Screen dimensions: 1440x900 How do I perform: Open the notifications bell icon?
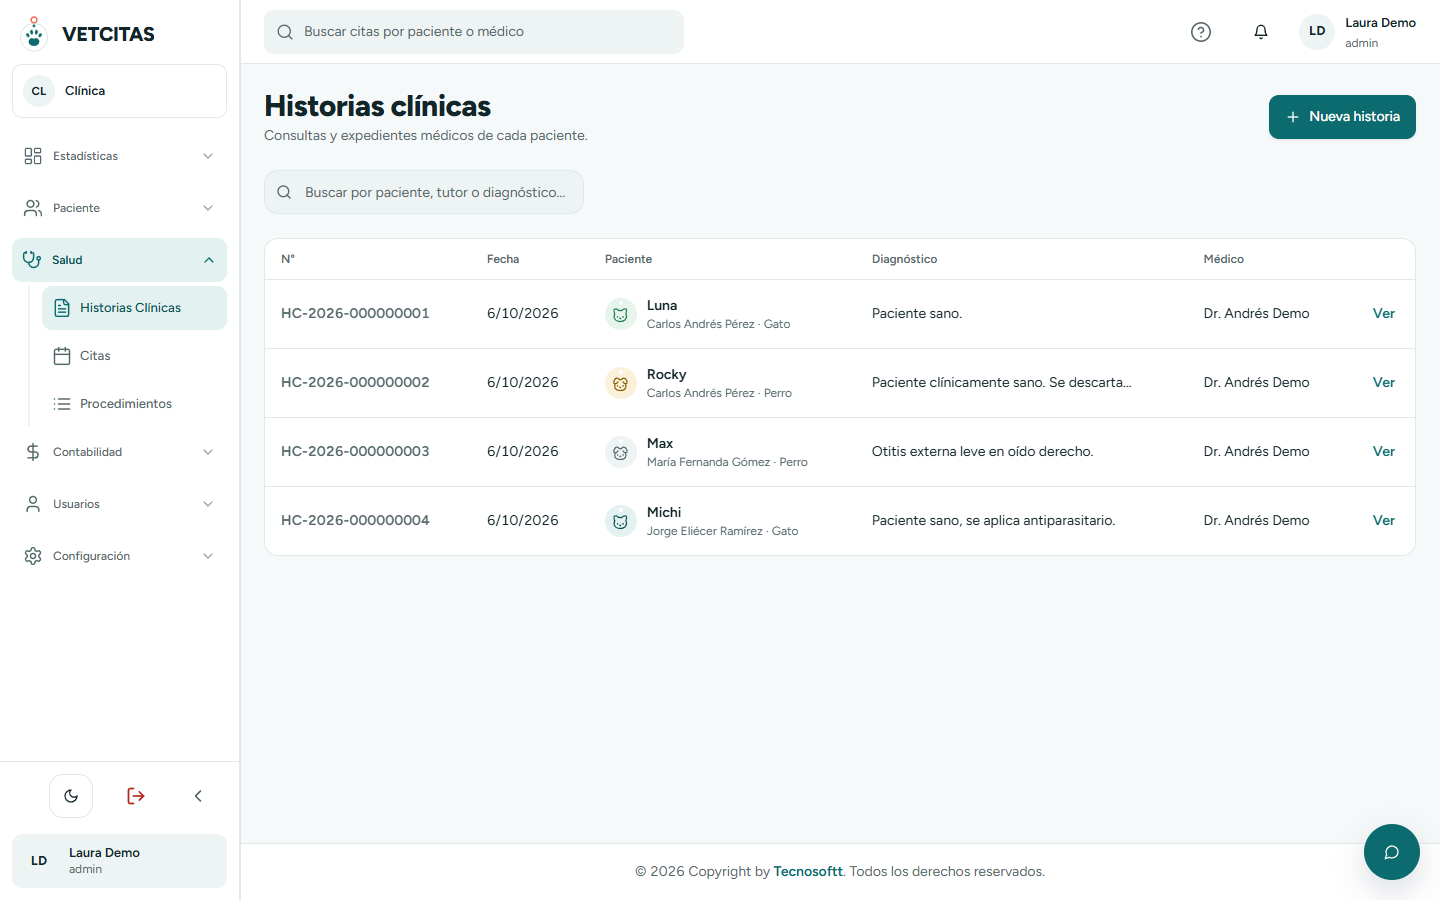[x=1261, y=32]
